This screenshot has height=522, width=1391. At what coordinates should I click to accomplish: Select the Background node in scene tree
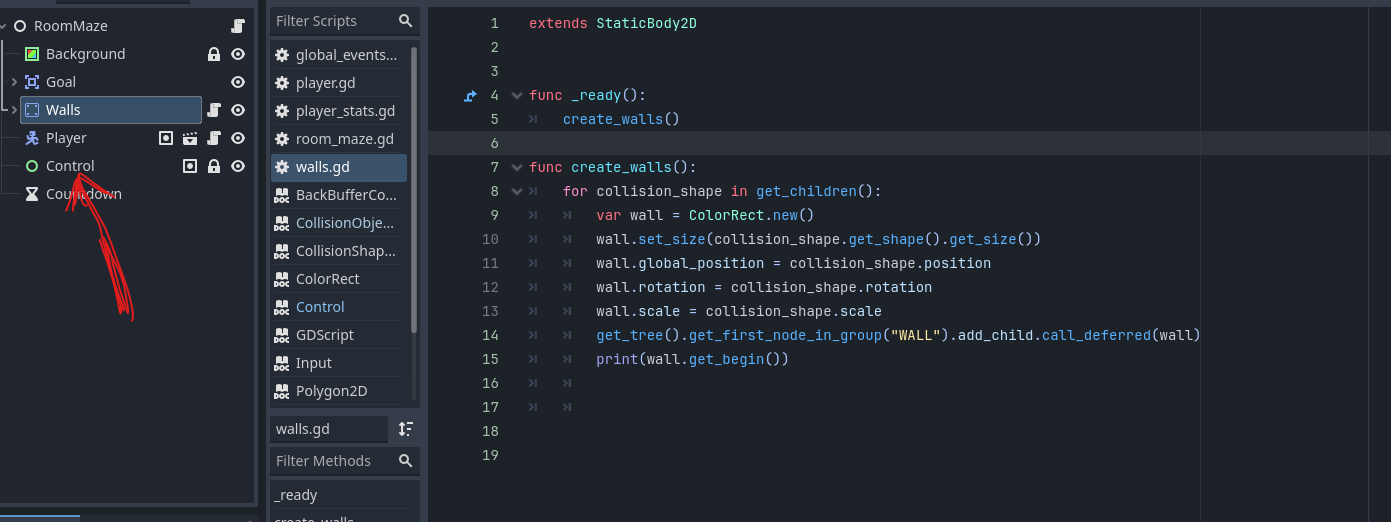(x=85, y=54)
